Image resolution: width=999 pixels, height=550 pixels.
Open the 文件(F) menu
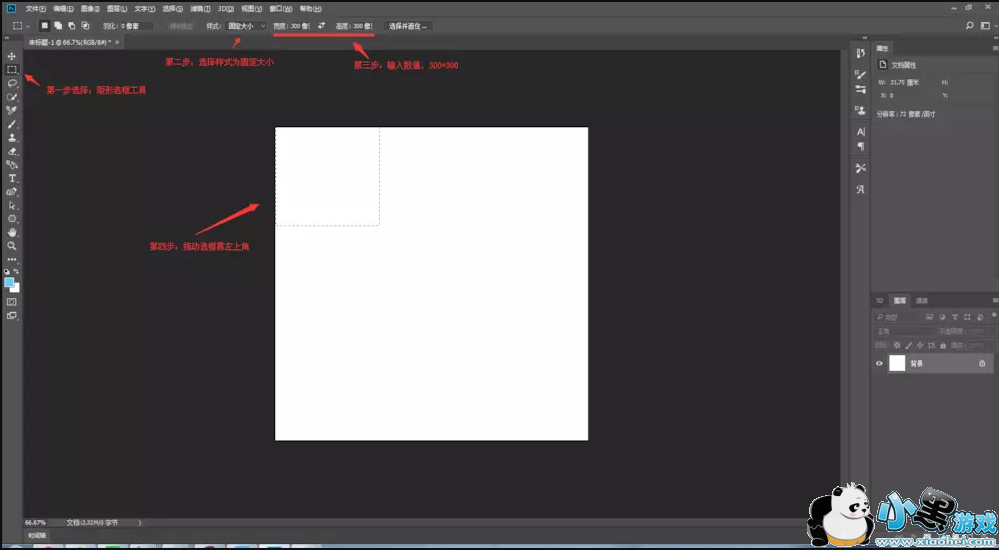click(x=35, y=8)
